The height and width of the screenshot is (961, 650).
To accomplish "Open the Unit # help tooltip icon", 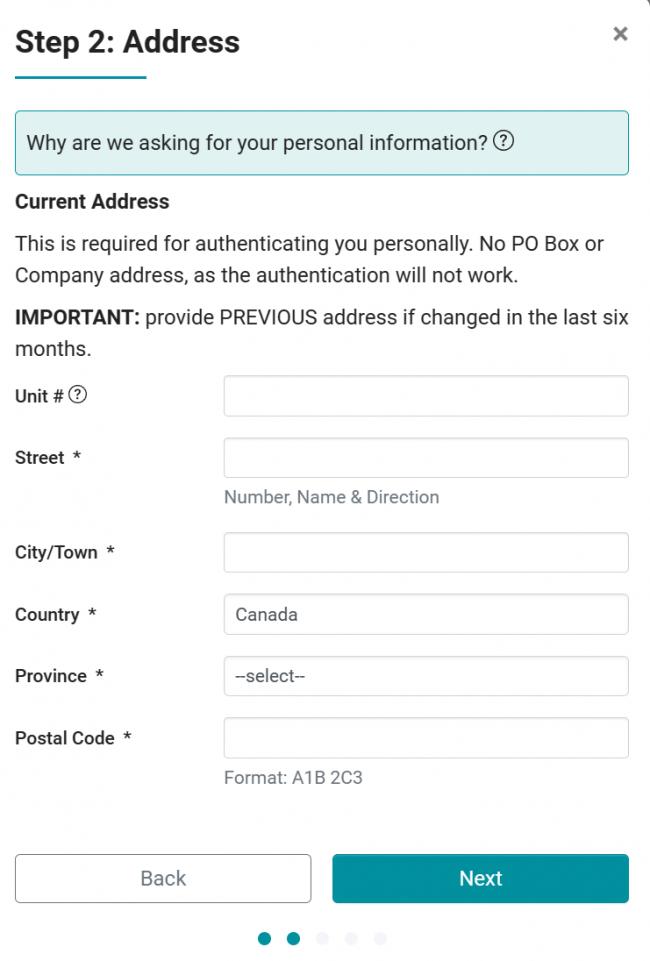I will pos(77,395).
